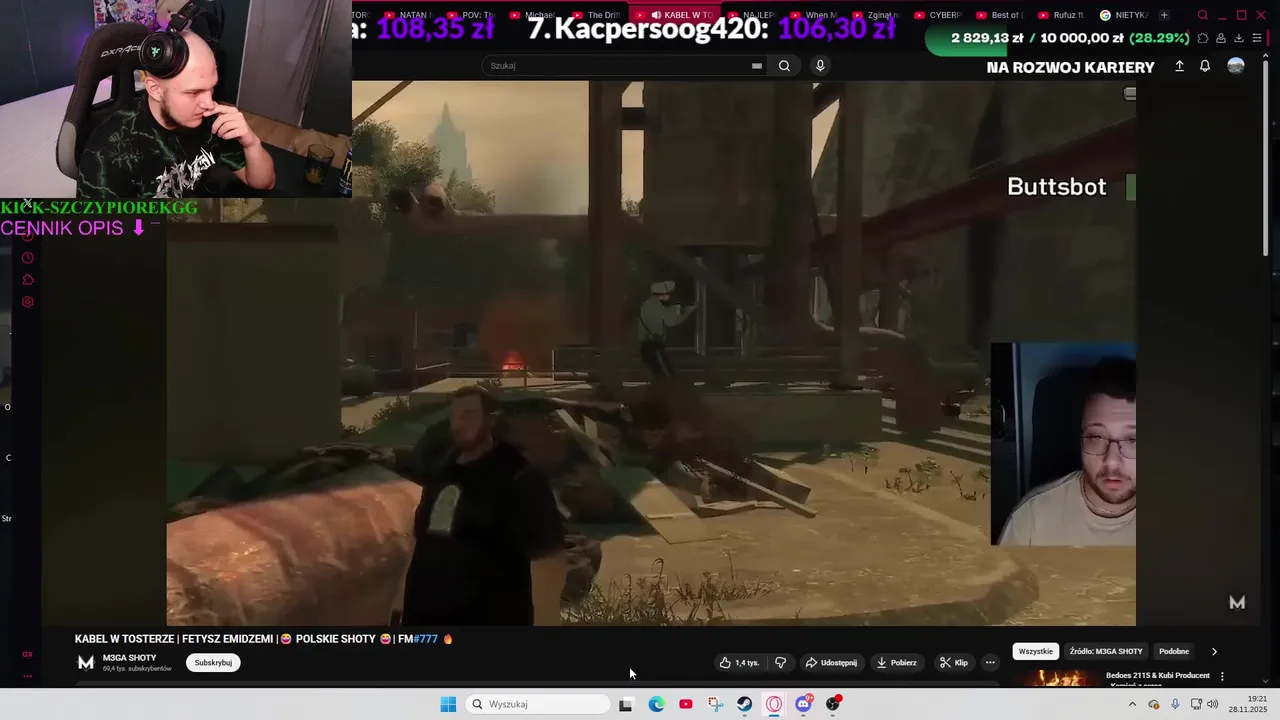Viewport: 1280px width, 720px height.
Task: Open the Bedoes 2115 & Kubi Producent video thumbnail
Action: click(x=1058, y=677)
